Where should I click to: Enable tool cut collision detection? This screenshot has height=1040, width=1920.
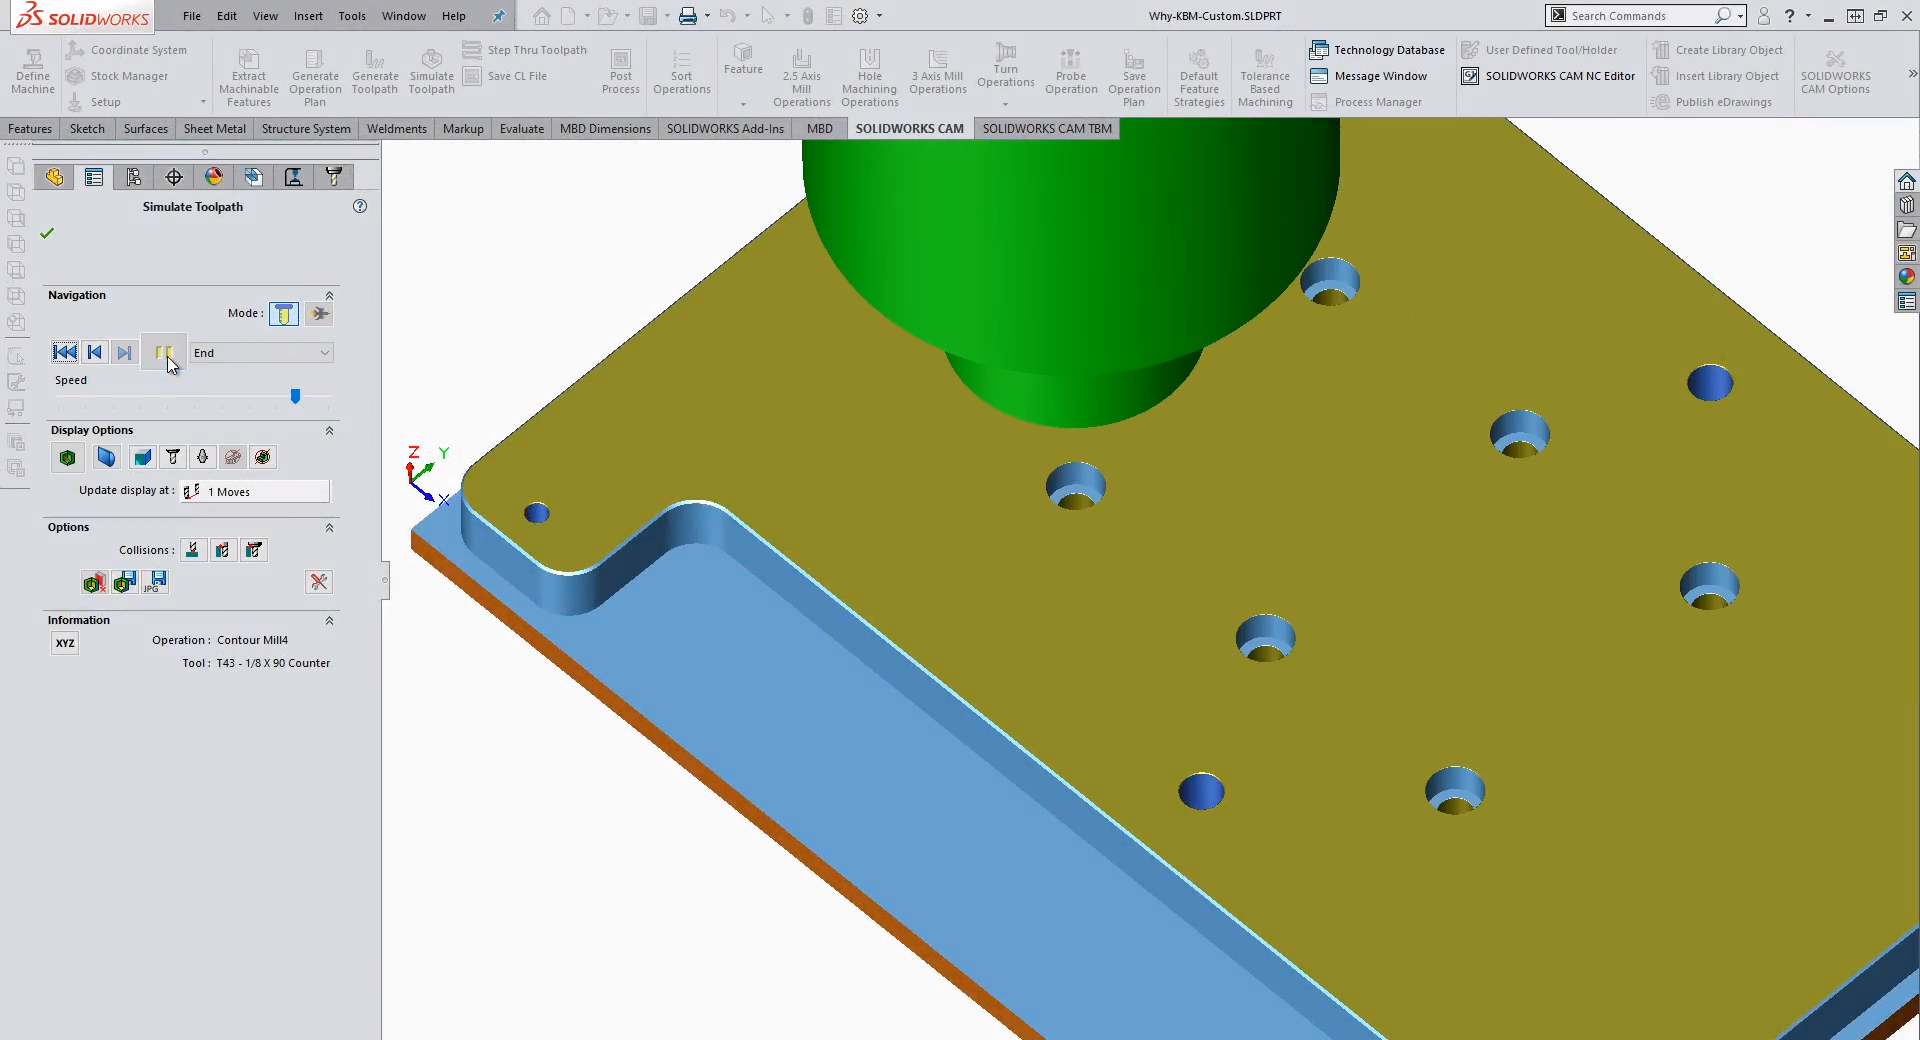pos(193,550)
